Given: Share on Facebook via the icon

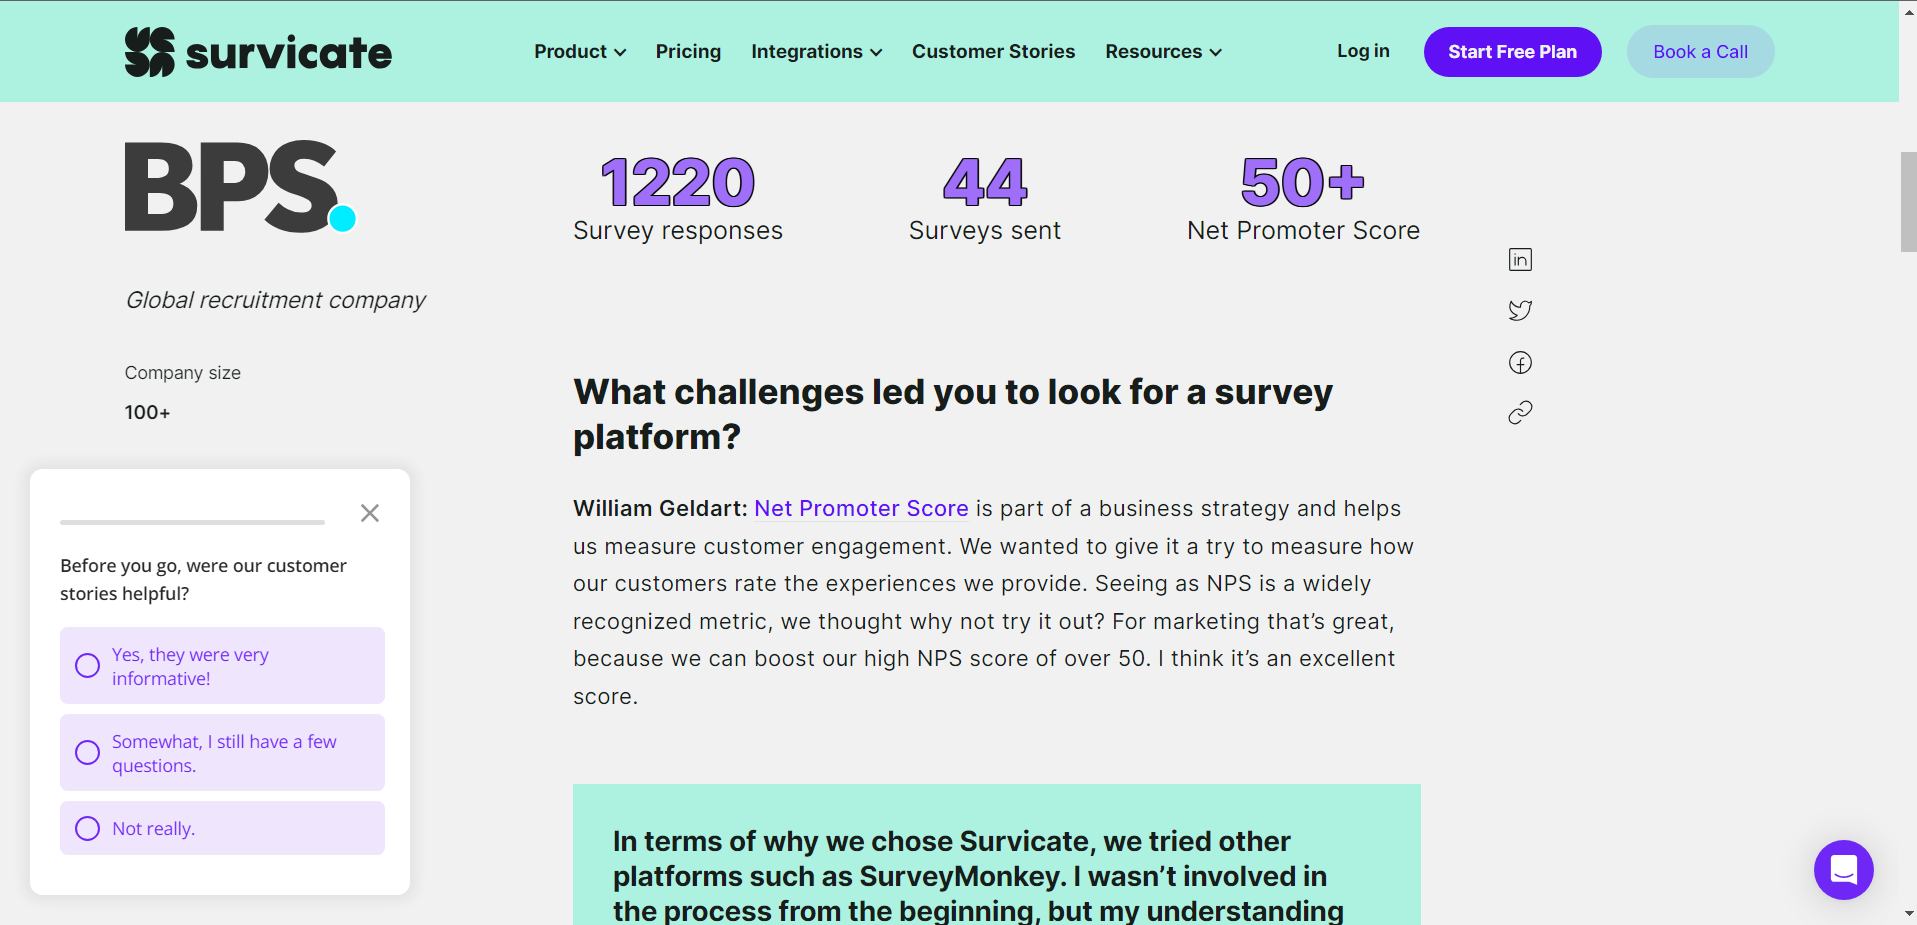Looking at the screenshot, I should [x=1520, y=362].
